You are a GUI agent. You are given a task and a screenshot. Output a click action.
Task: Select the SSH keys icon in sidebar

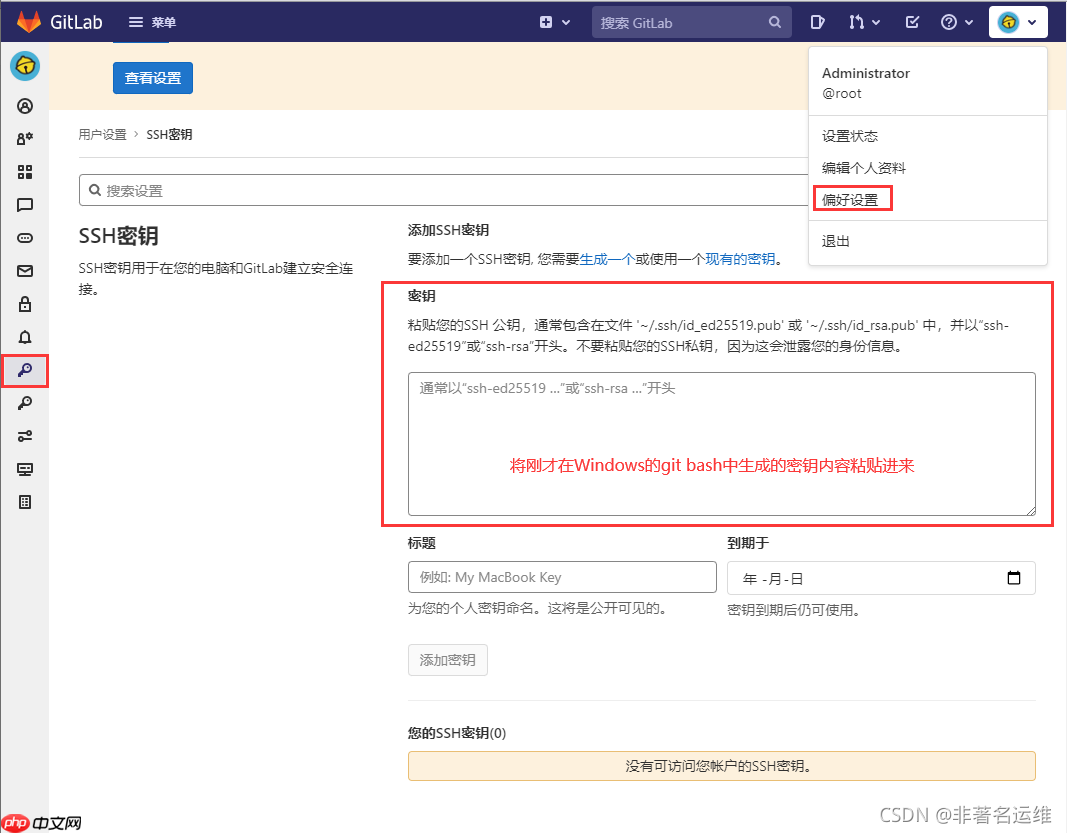25,371
